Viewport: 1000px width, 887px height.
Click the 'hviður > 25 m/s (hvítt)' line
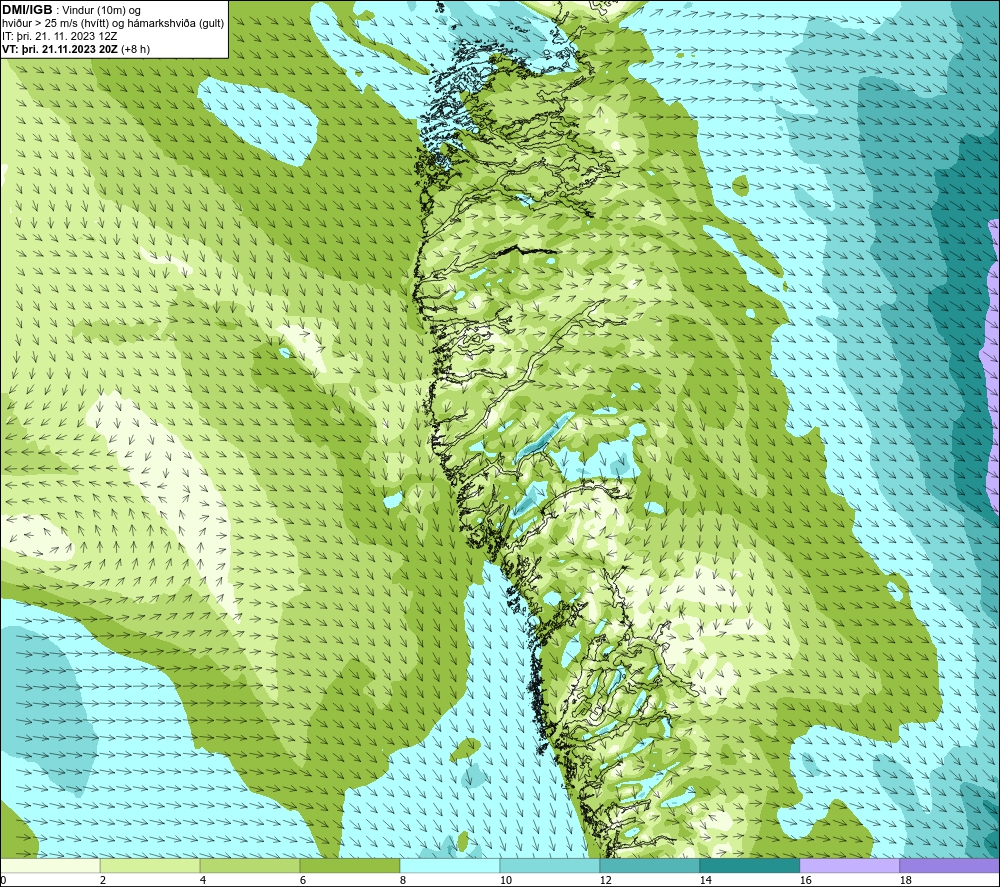pos(57,23)
